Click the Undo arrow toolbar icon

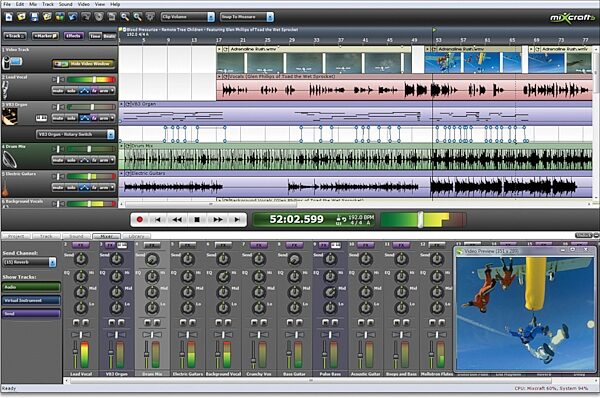point(73,17)
